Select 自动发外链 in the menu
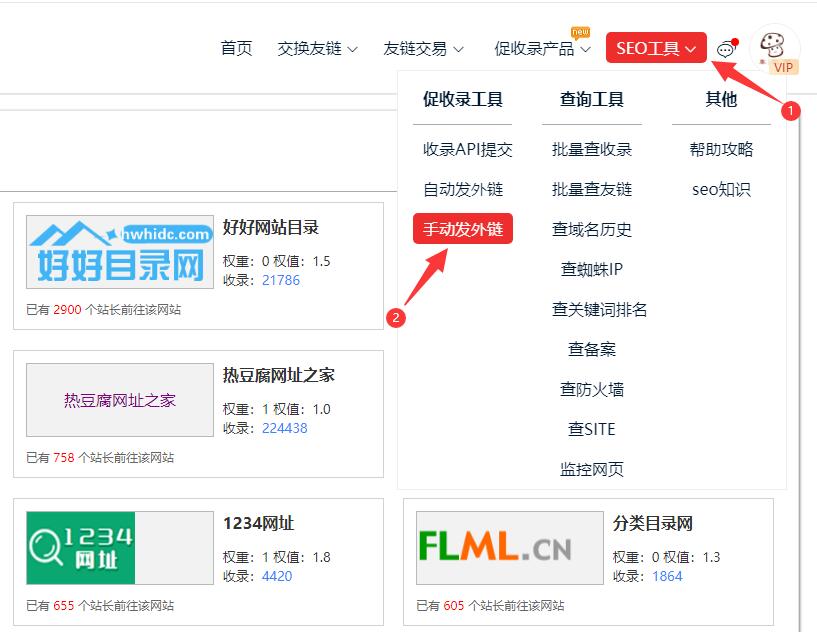Image resolution: width=817 pixels, height=632 pixels. point(463,189)
